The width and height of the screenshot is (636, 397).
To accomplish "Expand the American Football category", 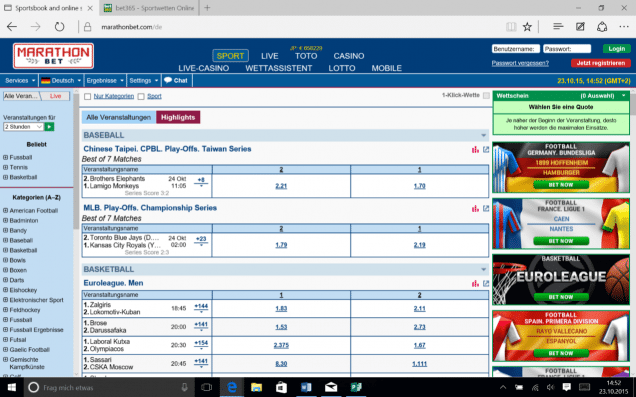I will coord(5,210).
